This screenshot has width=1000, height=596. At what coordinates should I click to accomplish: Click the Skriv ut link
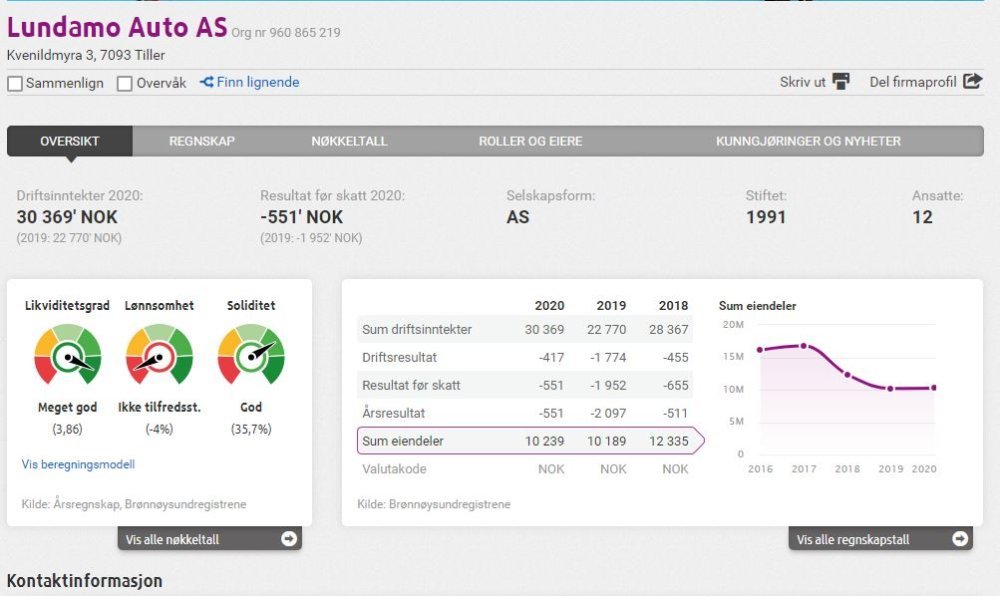coord(802,82)
